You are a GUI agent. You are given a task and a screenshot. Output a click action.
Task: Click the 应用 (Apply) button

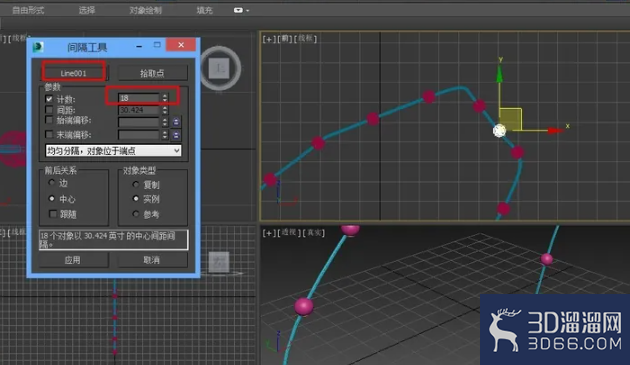(x=73, y=260)
